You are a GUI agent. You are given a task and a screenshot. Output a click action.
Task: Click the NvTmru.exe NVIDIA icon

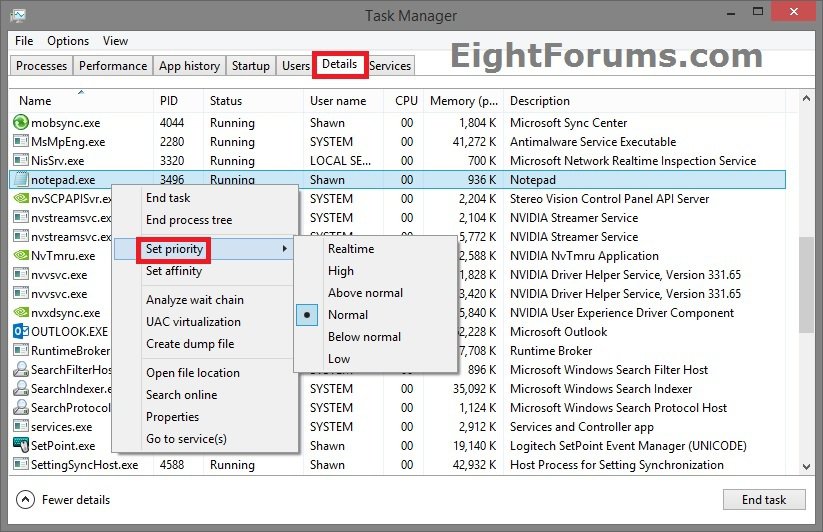(x=21, y=256)
